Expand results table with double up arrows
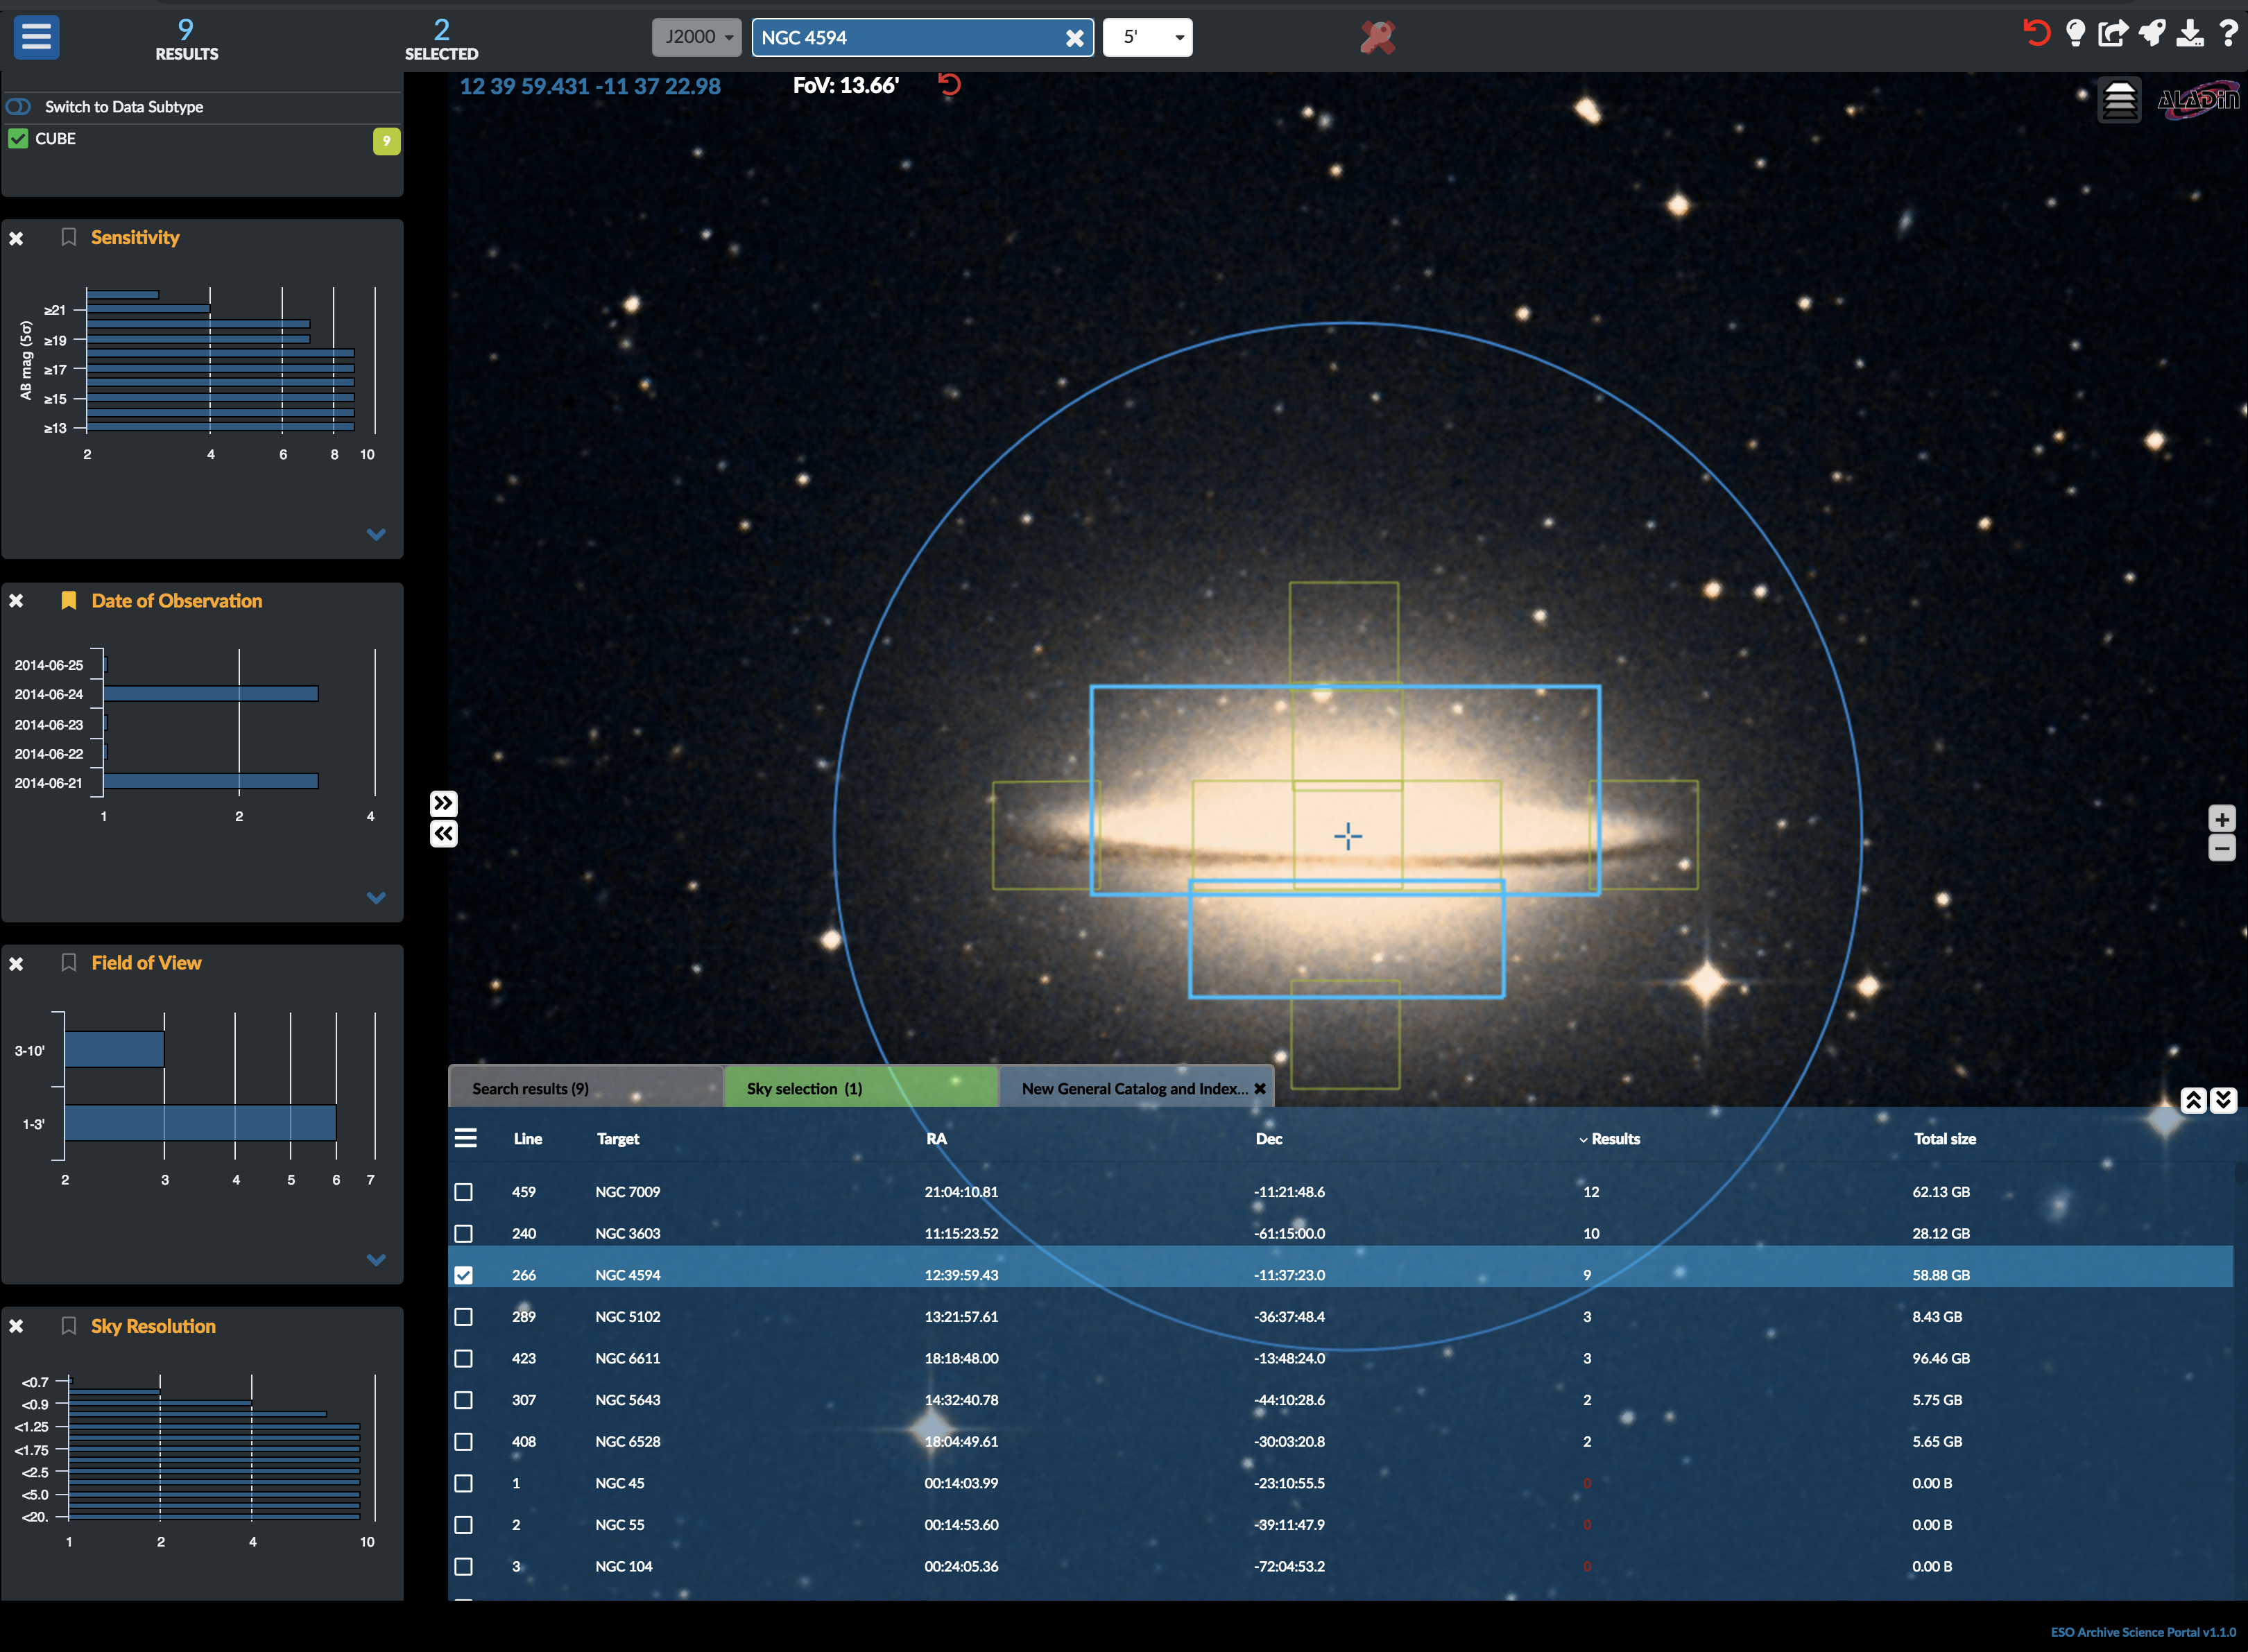 (x=2193, y=1100)
